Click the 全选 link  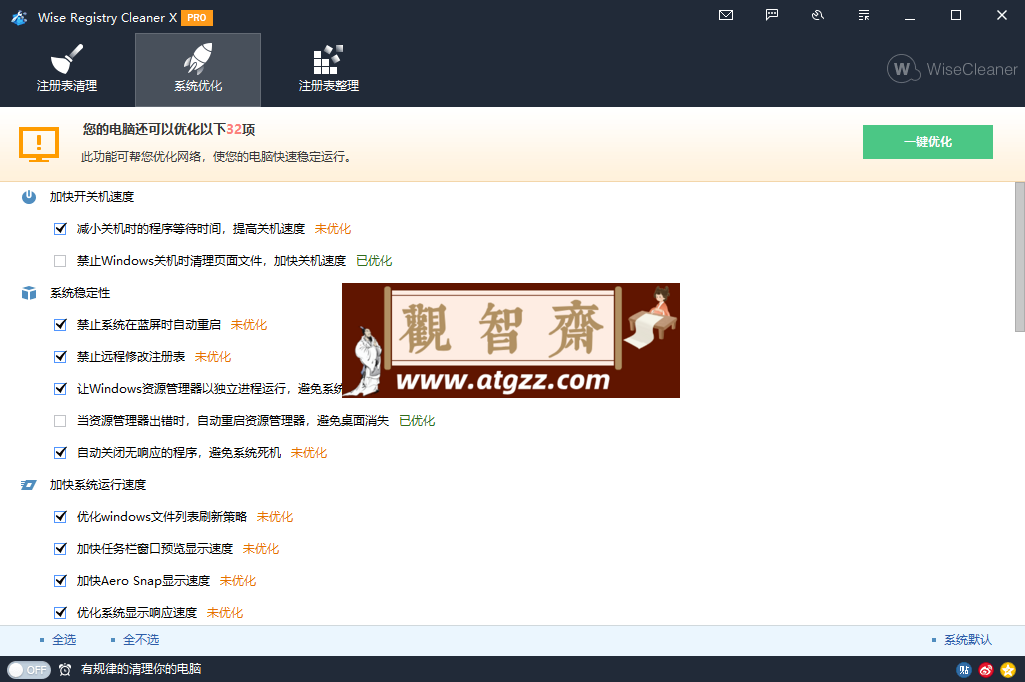pos(64,639)
